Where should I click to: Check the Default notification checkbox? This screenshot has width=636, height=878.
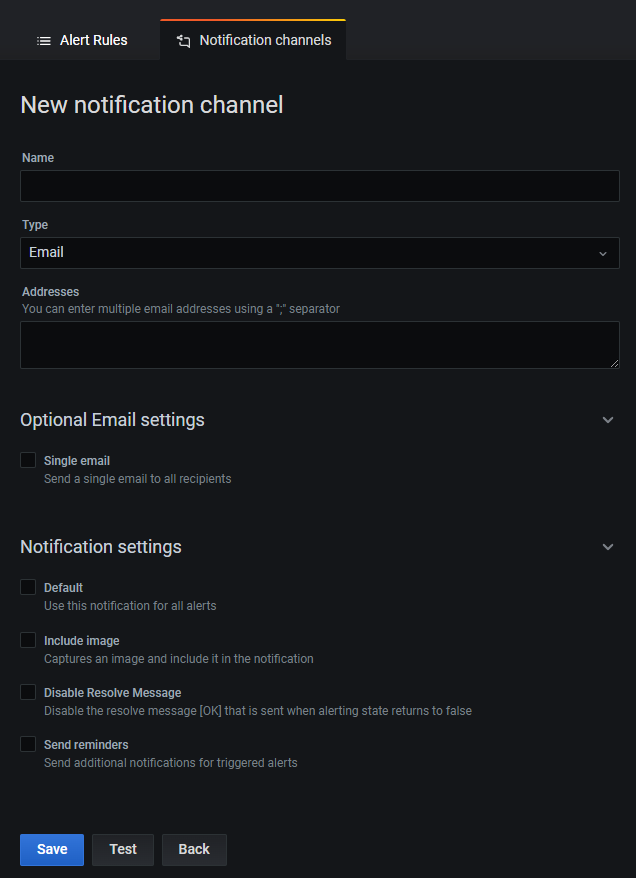tap(28, 588)
